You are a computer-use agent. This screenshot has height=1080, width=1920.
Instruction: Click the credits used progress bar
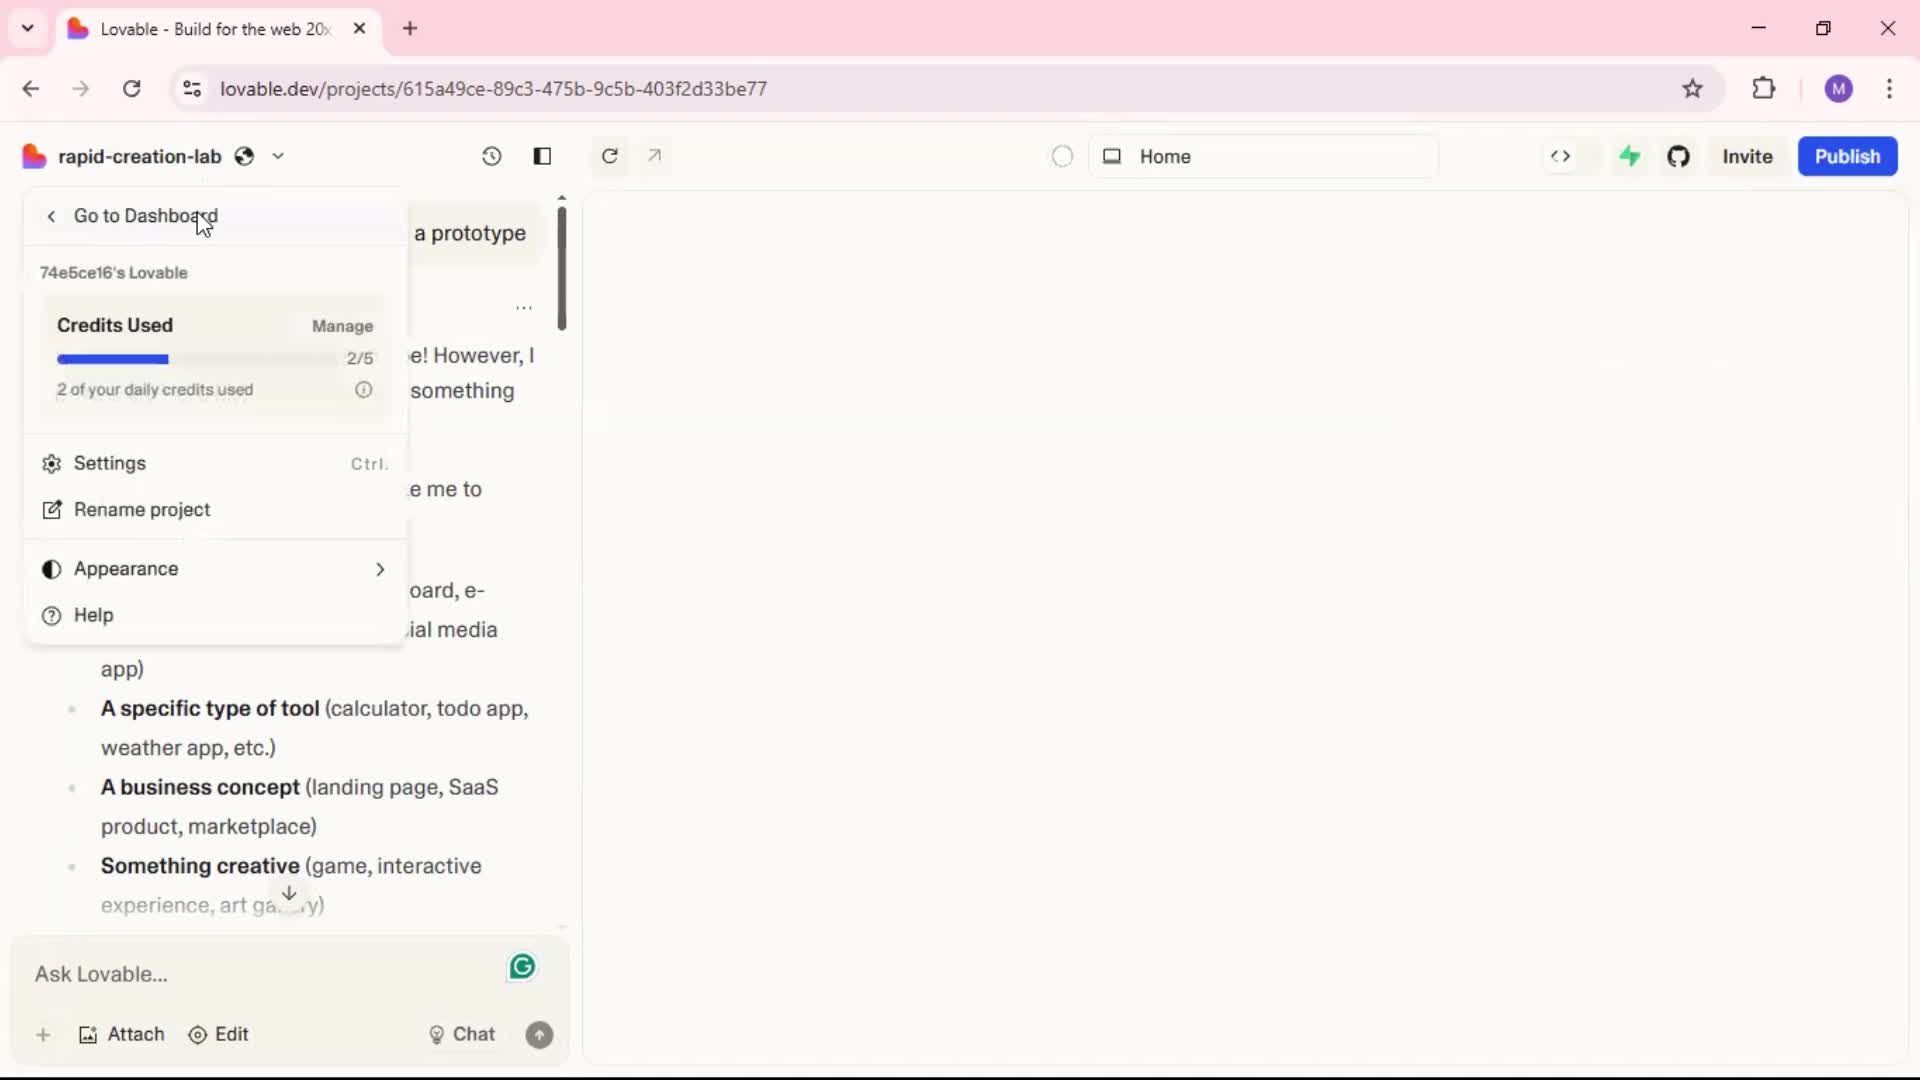point(195,359)
